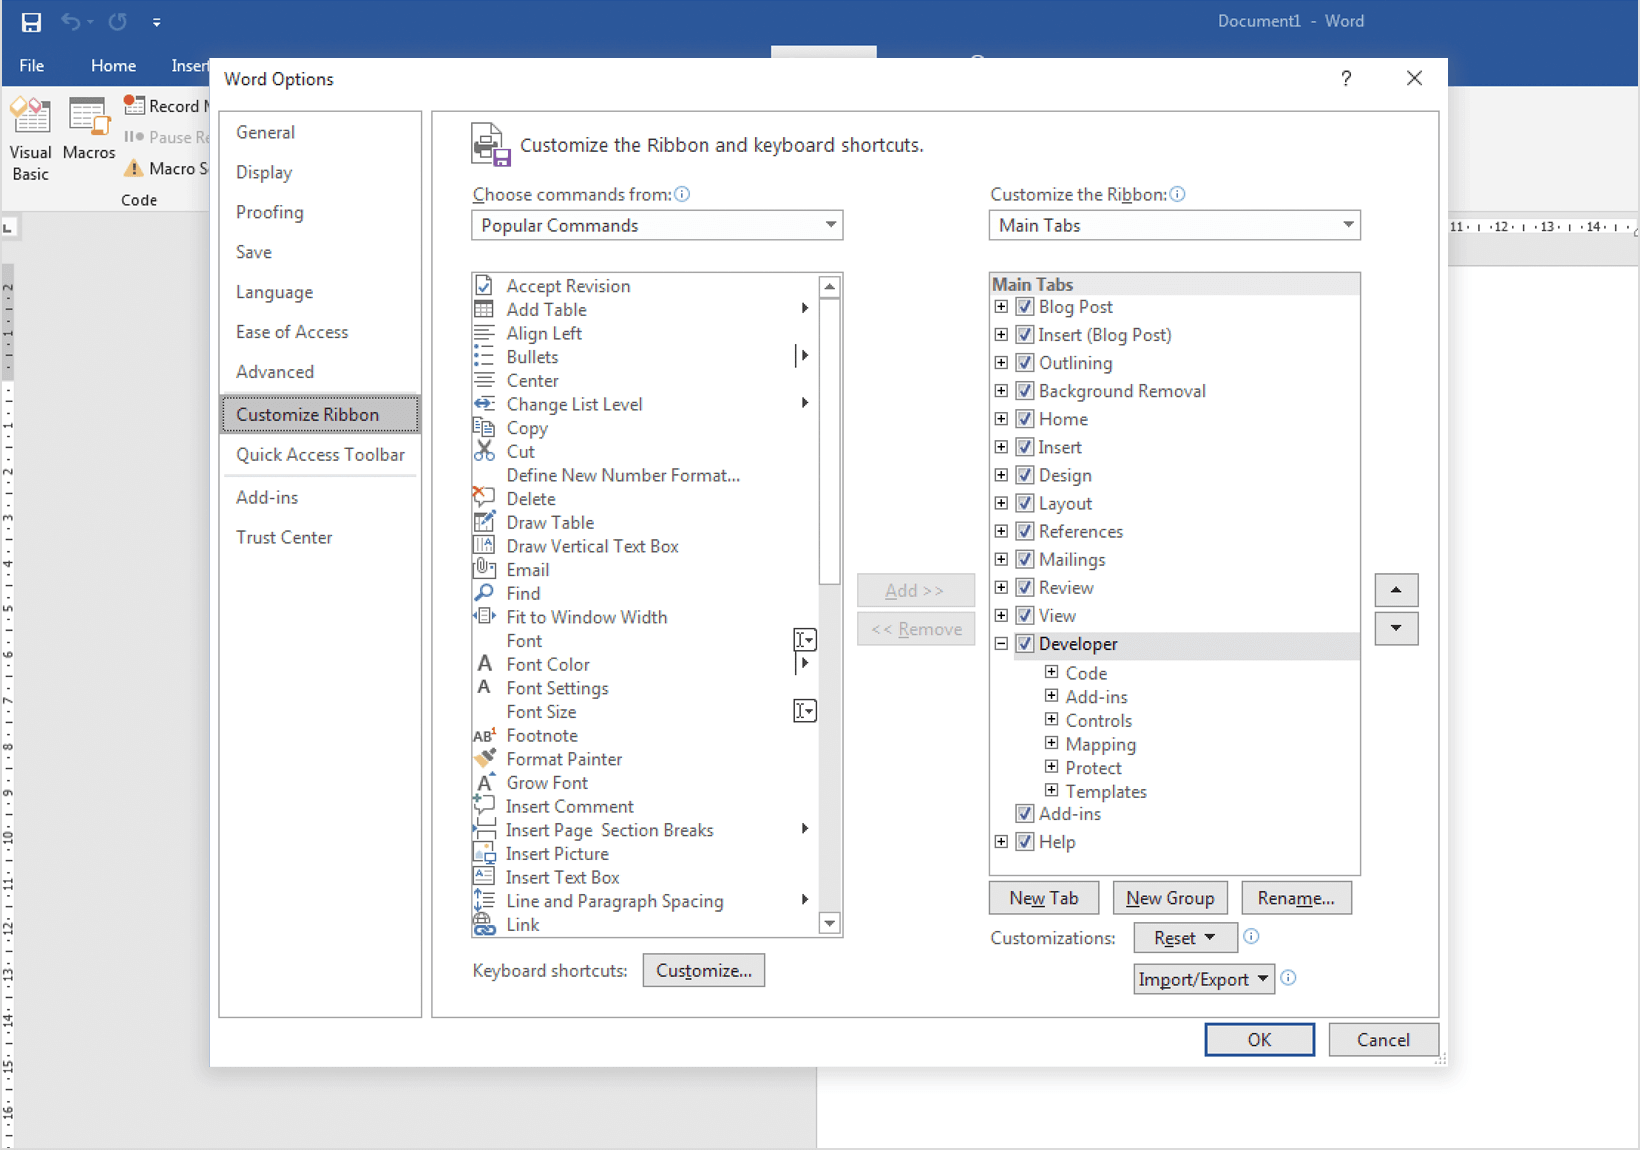Collapse the Developer tree node
1640x1150 pixels.
click(x=1001, y=644)
